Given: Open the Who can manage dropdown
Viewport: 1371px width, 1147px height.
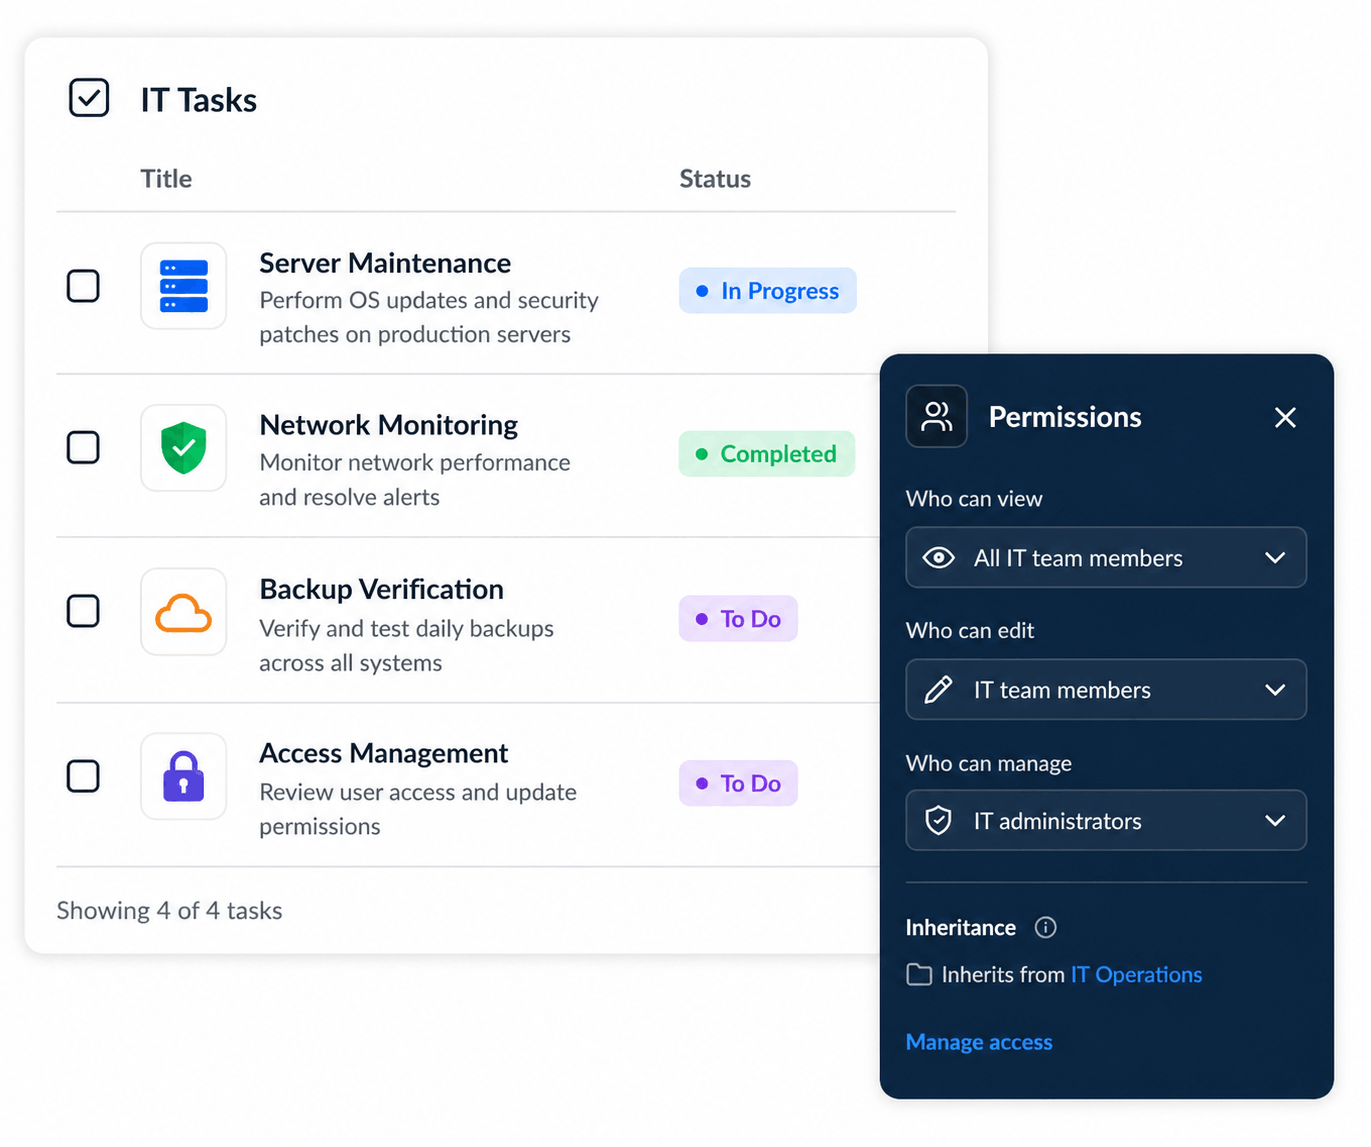Looking at the screenshot, I should [x=1106, y=821].
